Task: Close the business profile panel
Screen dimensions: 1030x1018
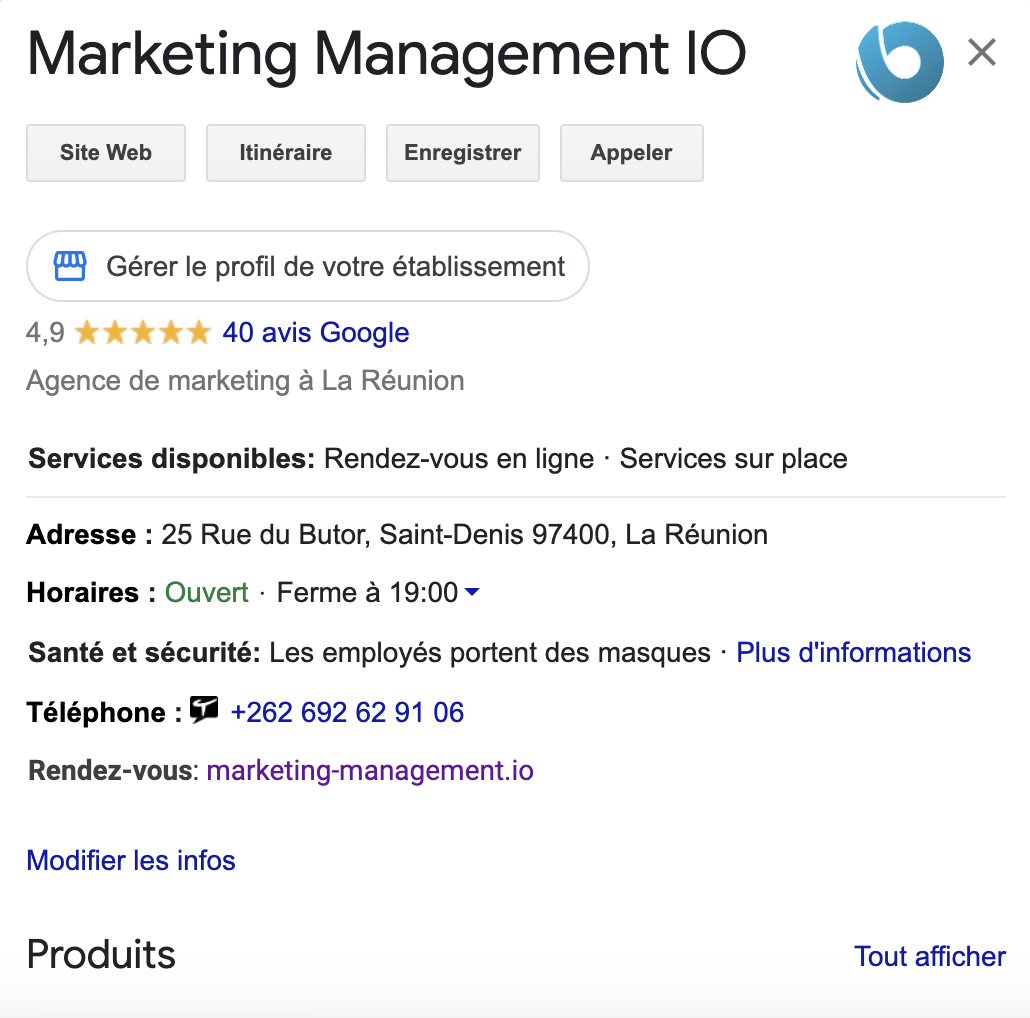Action: pos(981,52)
